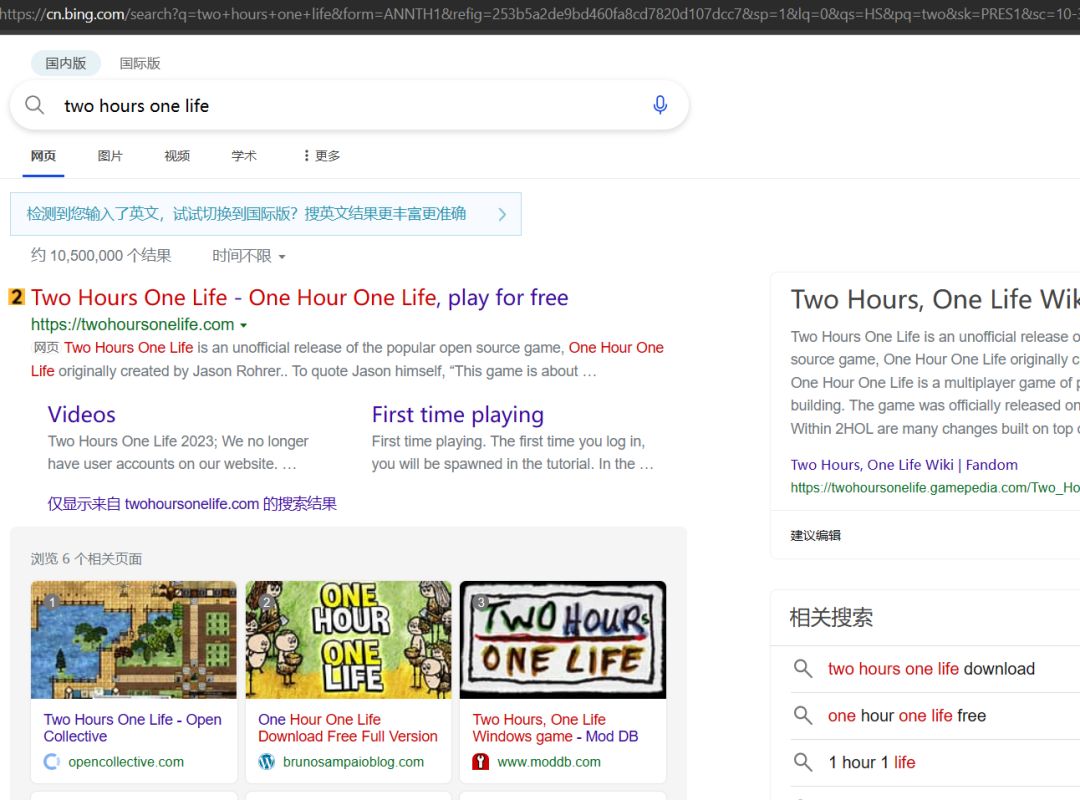The height and width of the screenshot is (800, 1080).
Task: Click the WordPress favicon for brunosampaioblog.com
Action: click(x=266, y=762)
